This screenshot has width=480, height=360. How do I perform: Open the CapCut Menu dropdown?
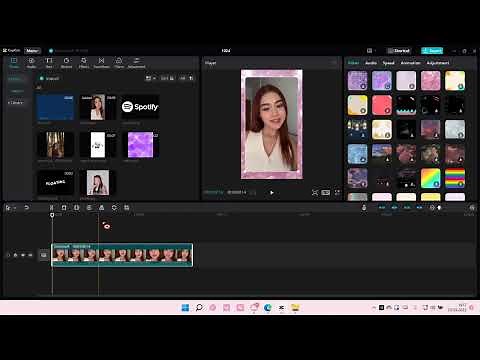tap(32, 51)
